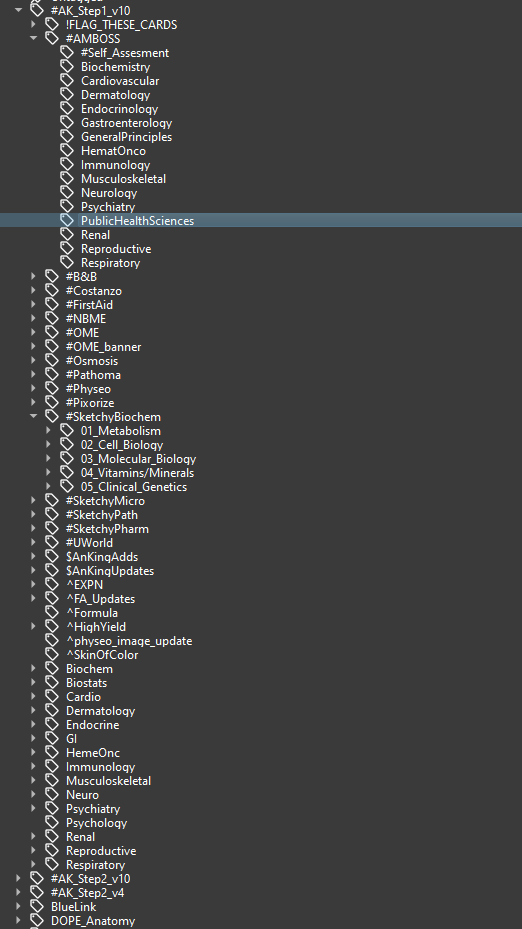The image size is (522, 929).
Task: Click the tag icon beside #Osmosis
Action: 52,361
